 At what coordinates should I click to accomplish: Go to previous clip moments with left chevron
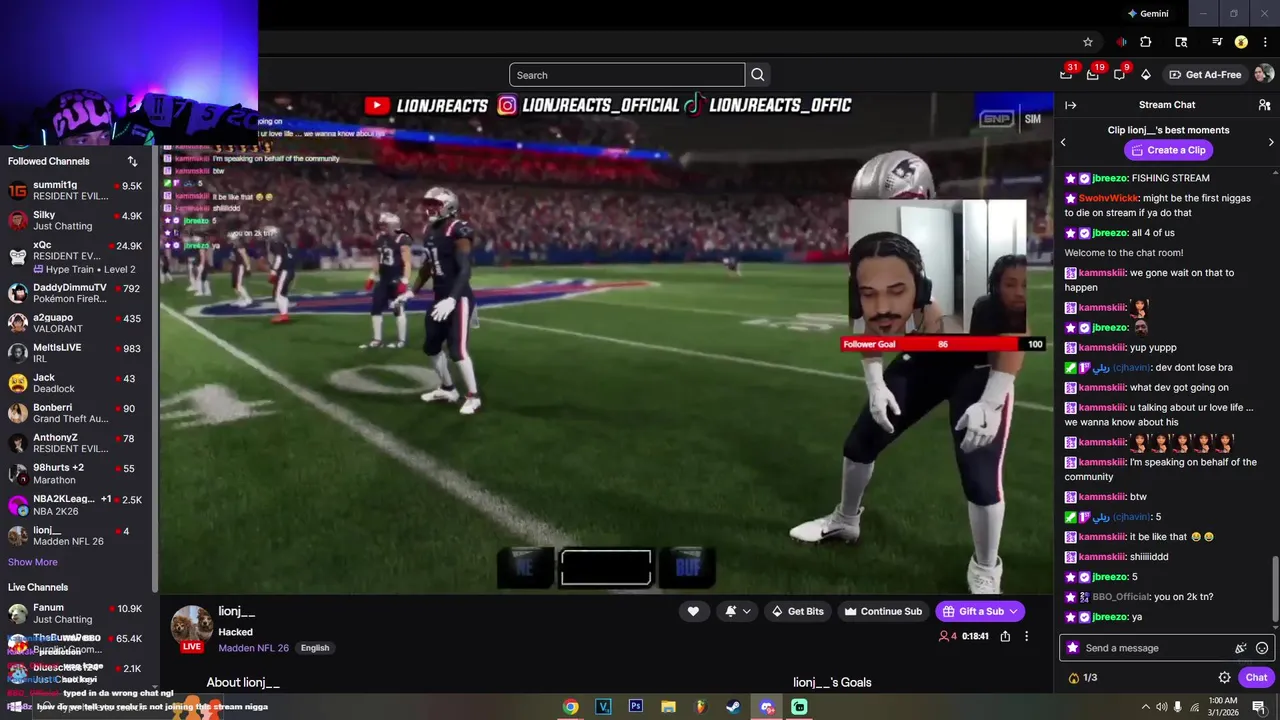pos(1063,142)
